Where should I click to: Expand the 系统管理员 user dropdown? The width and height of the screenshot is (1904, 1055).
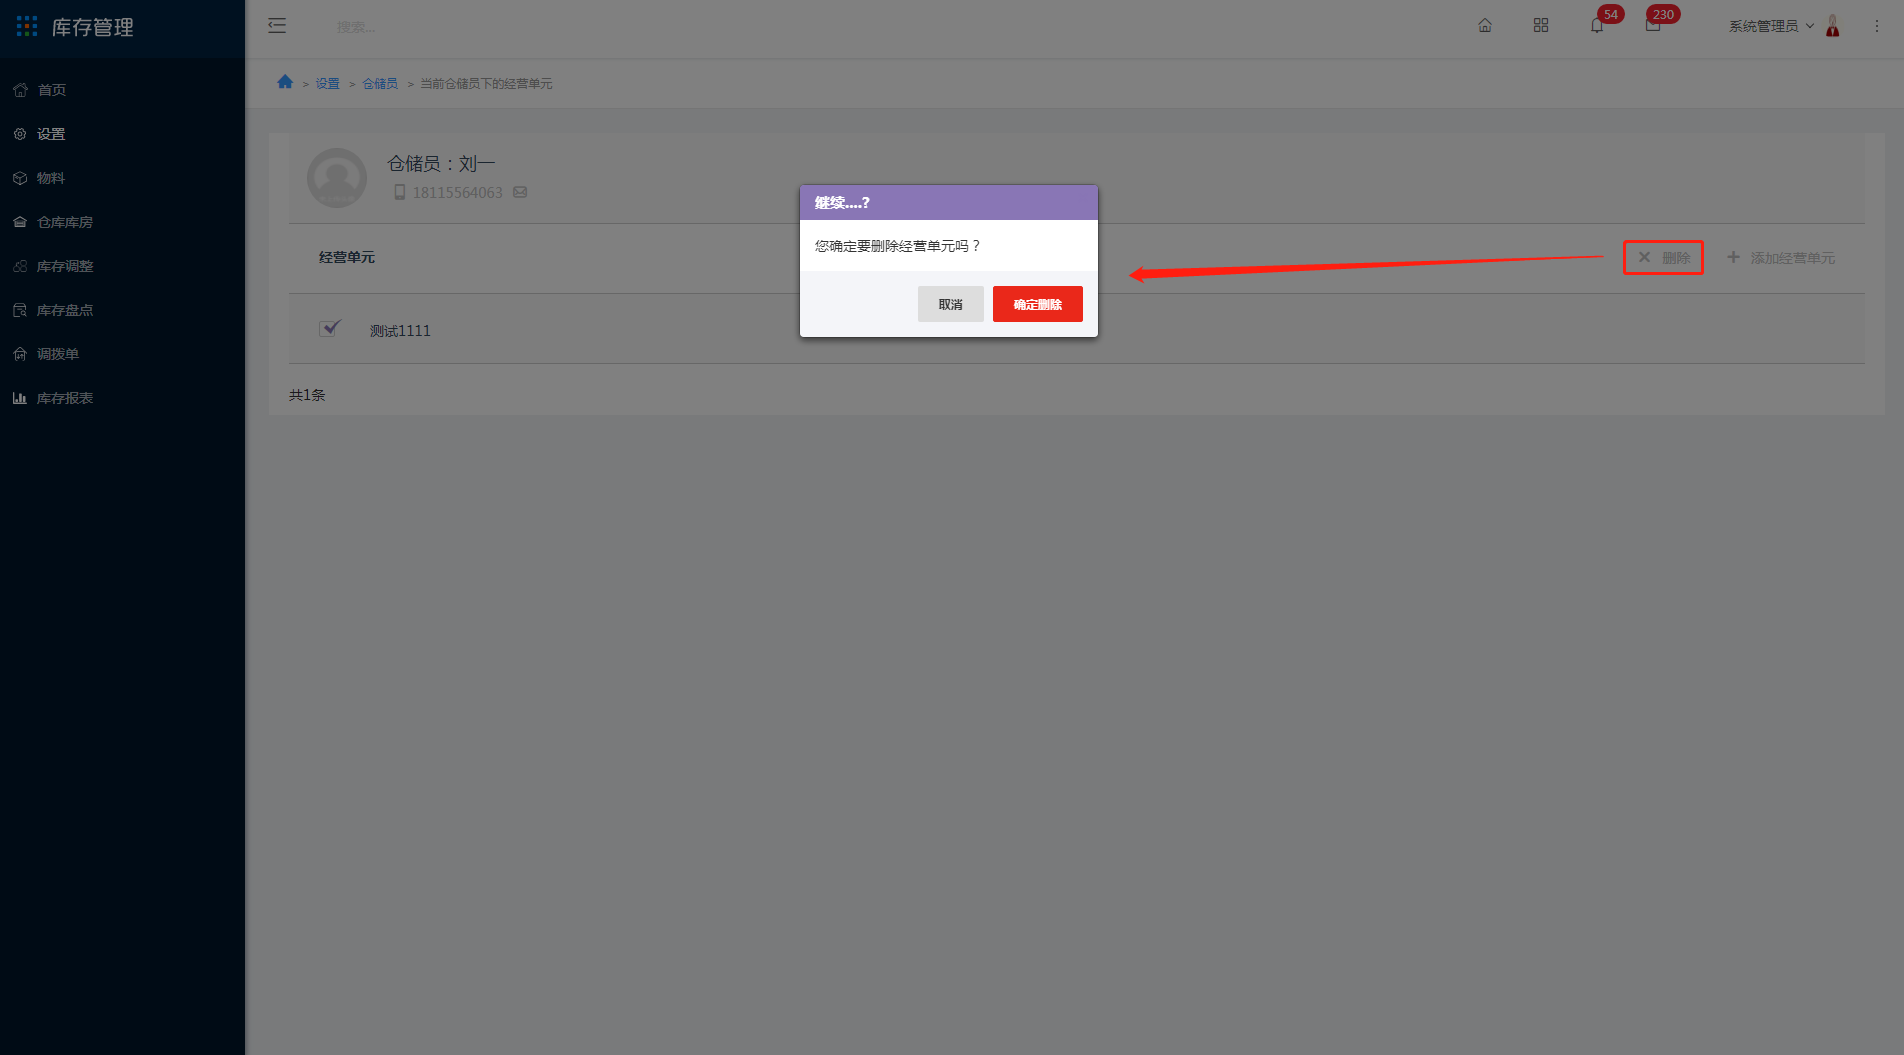point(1771,26)
